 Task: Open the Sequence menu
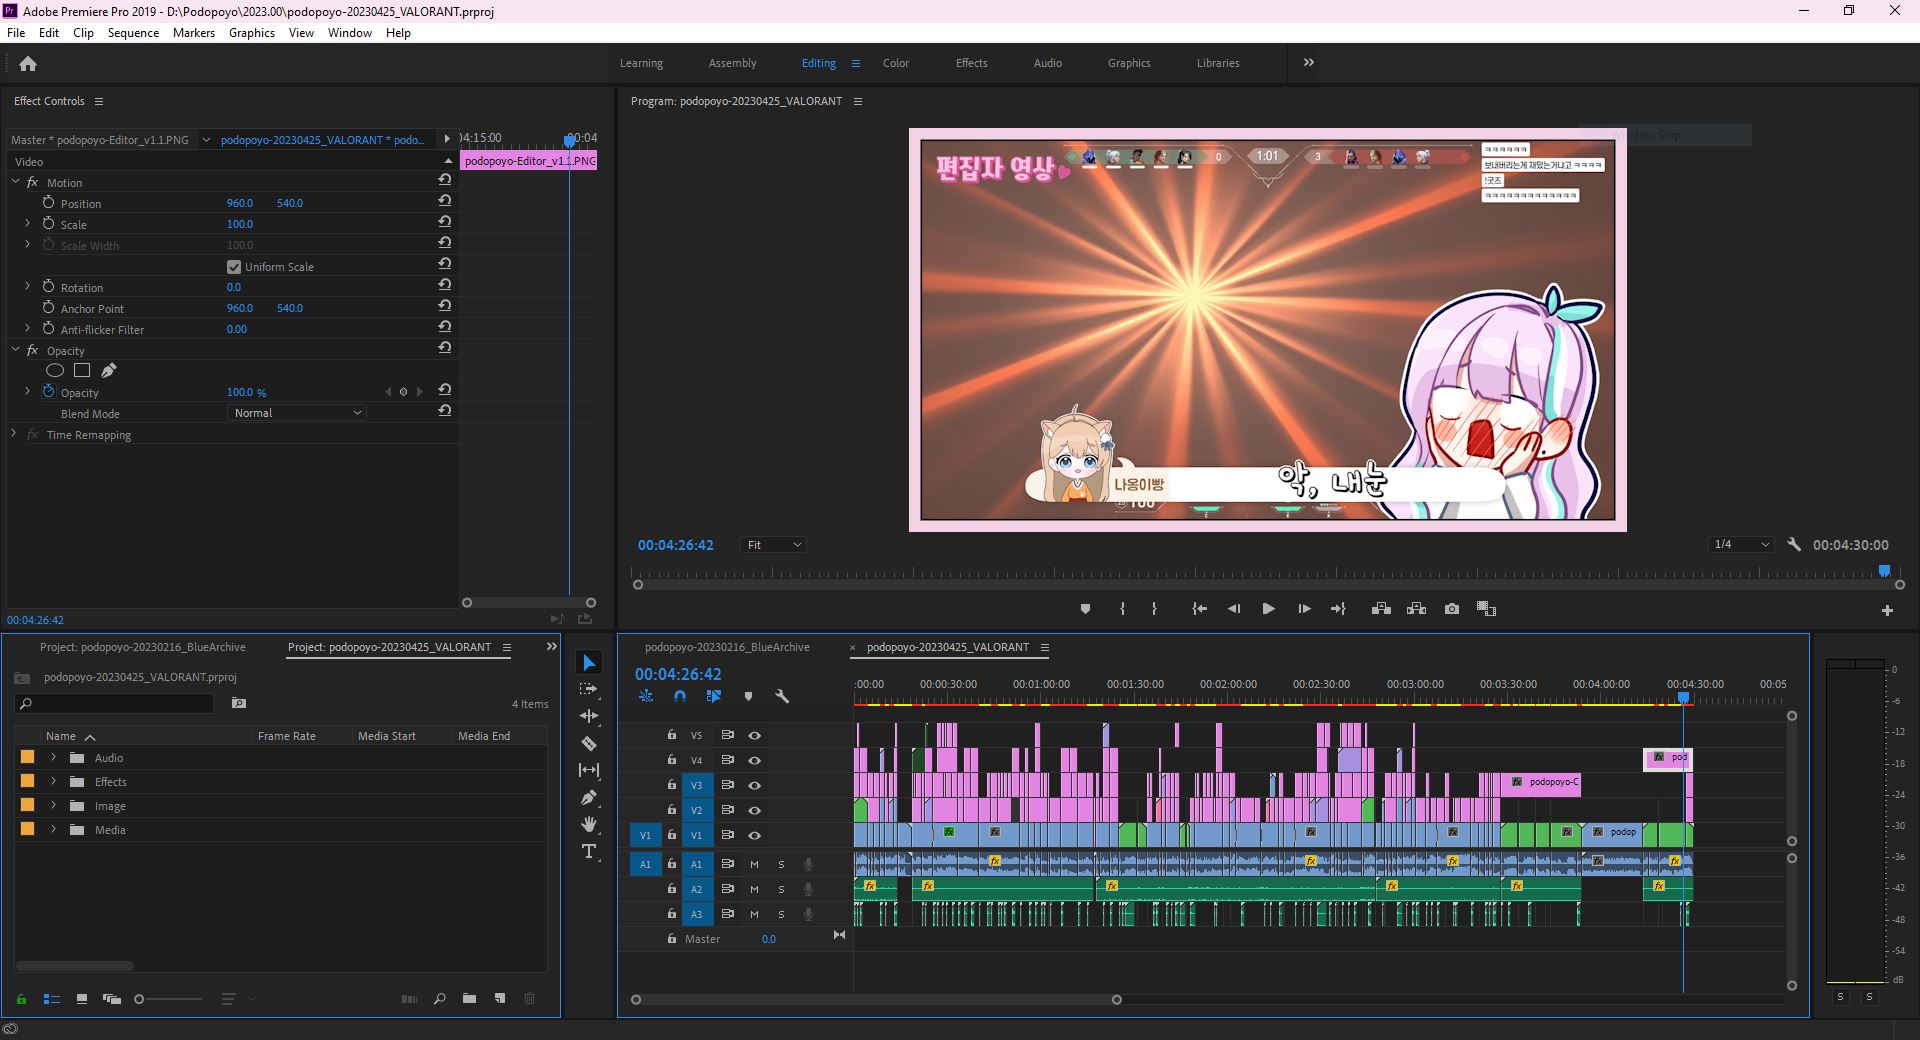click(x=133, y=33)
